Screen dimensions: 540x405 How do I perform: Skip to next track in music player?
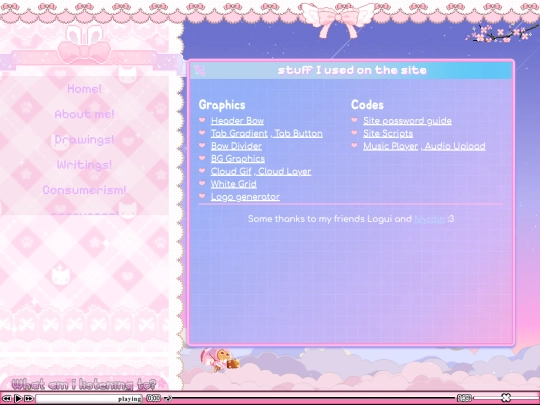[29, 398]
